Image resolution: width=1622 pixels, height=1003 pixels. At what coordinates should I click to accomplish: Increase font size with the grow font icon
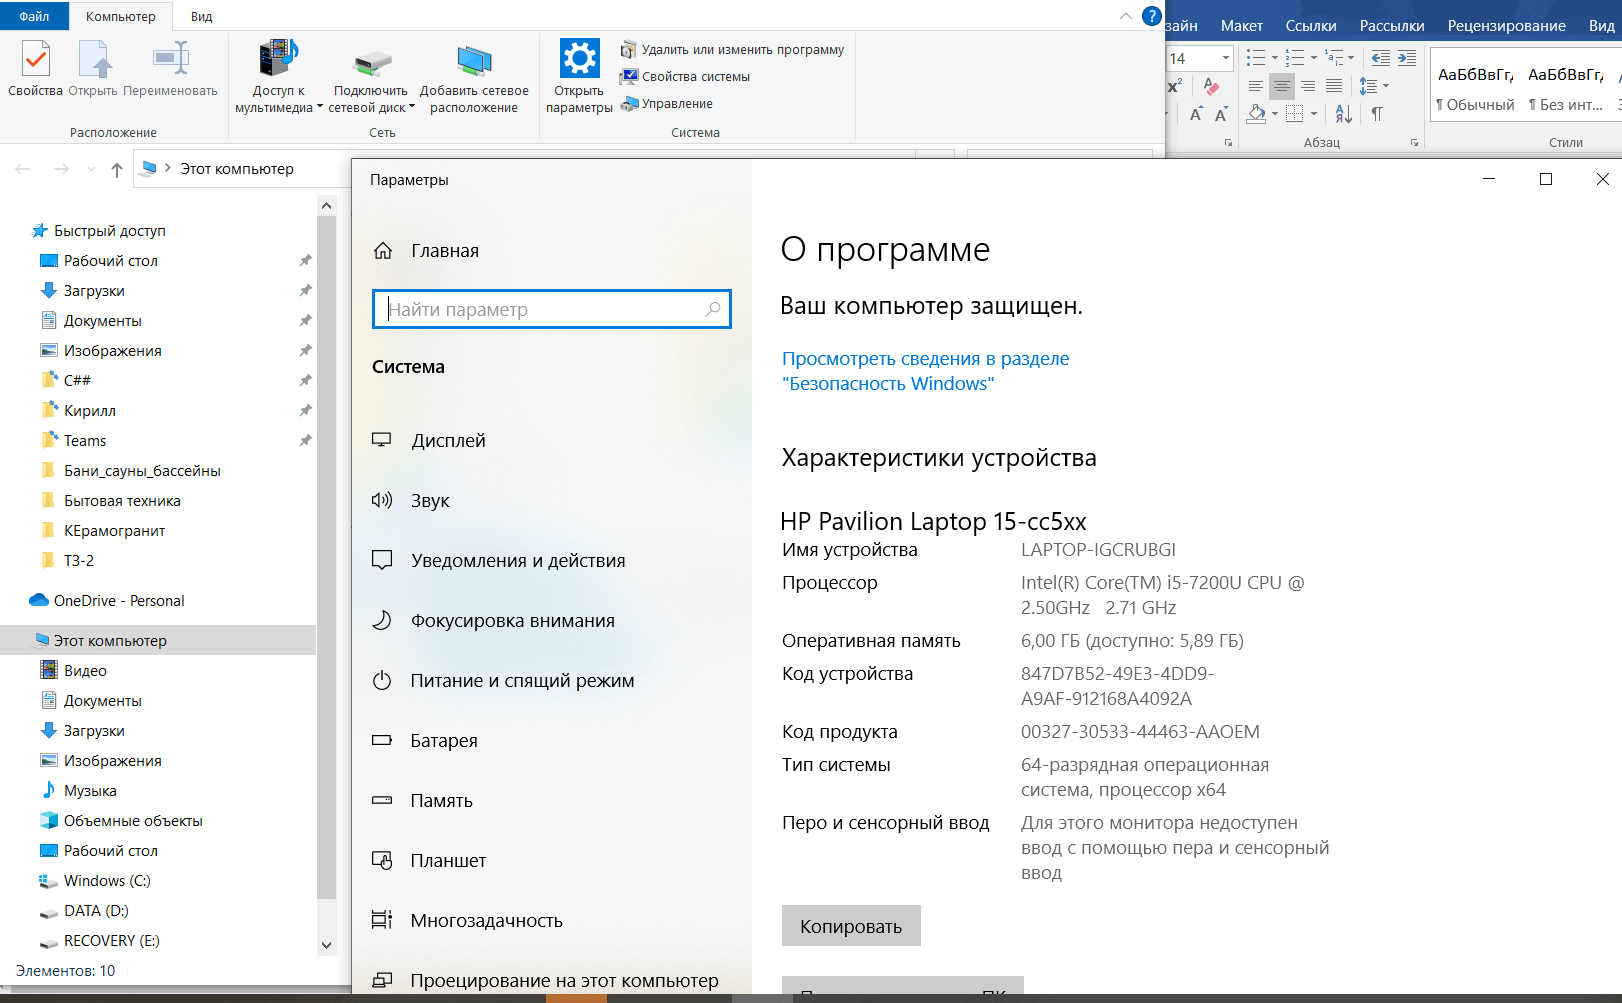pyautogui.click(x=1196, y=114)
